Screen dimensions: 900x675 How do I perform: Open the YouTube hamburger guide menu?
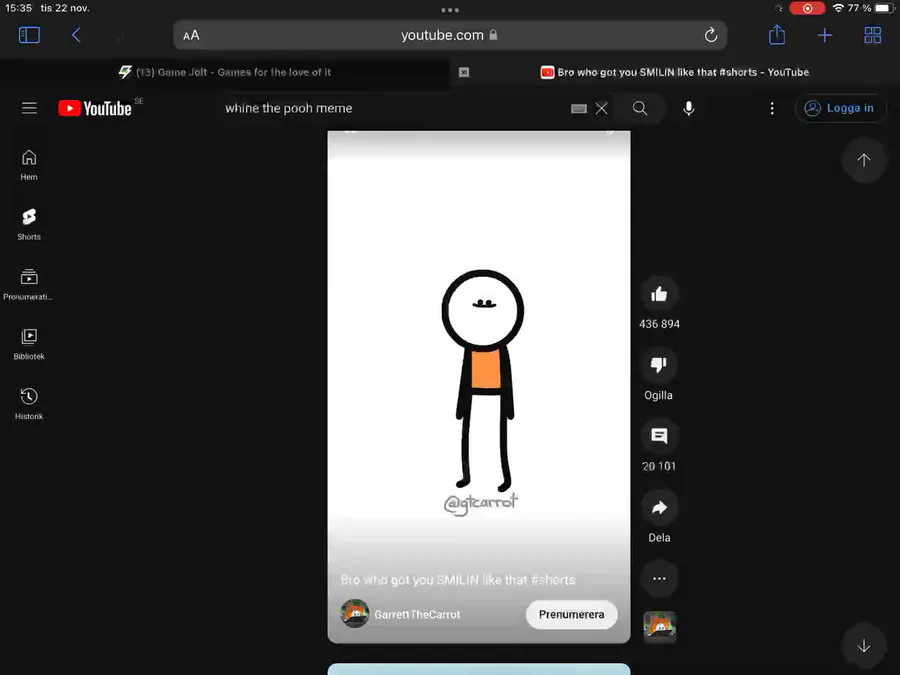(29, 108)
